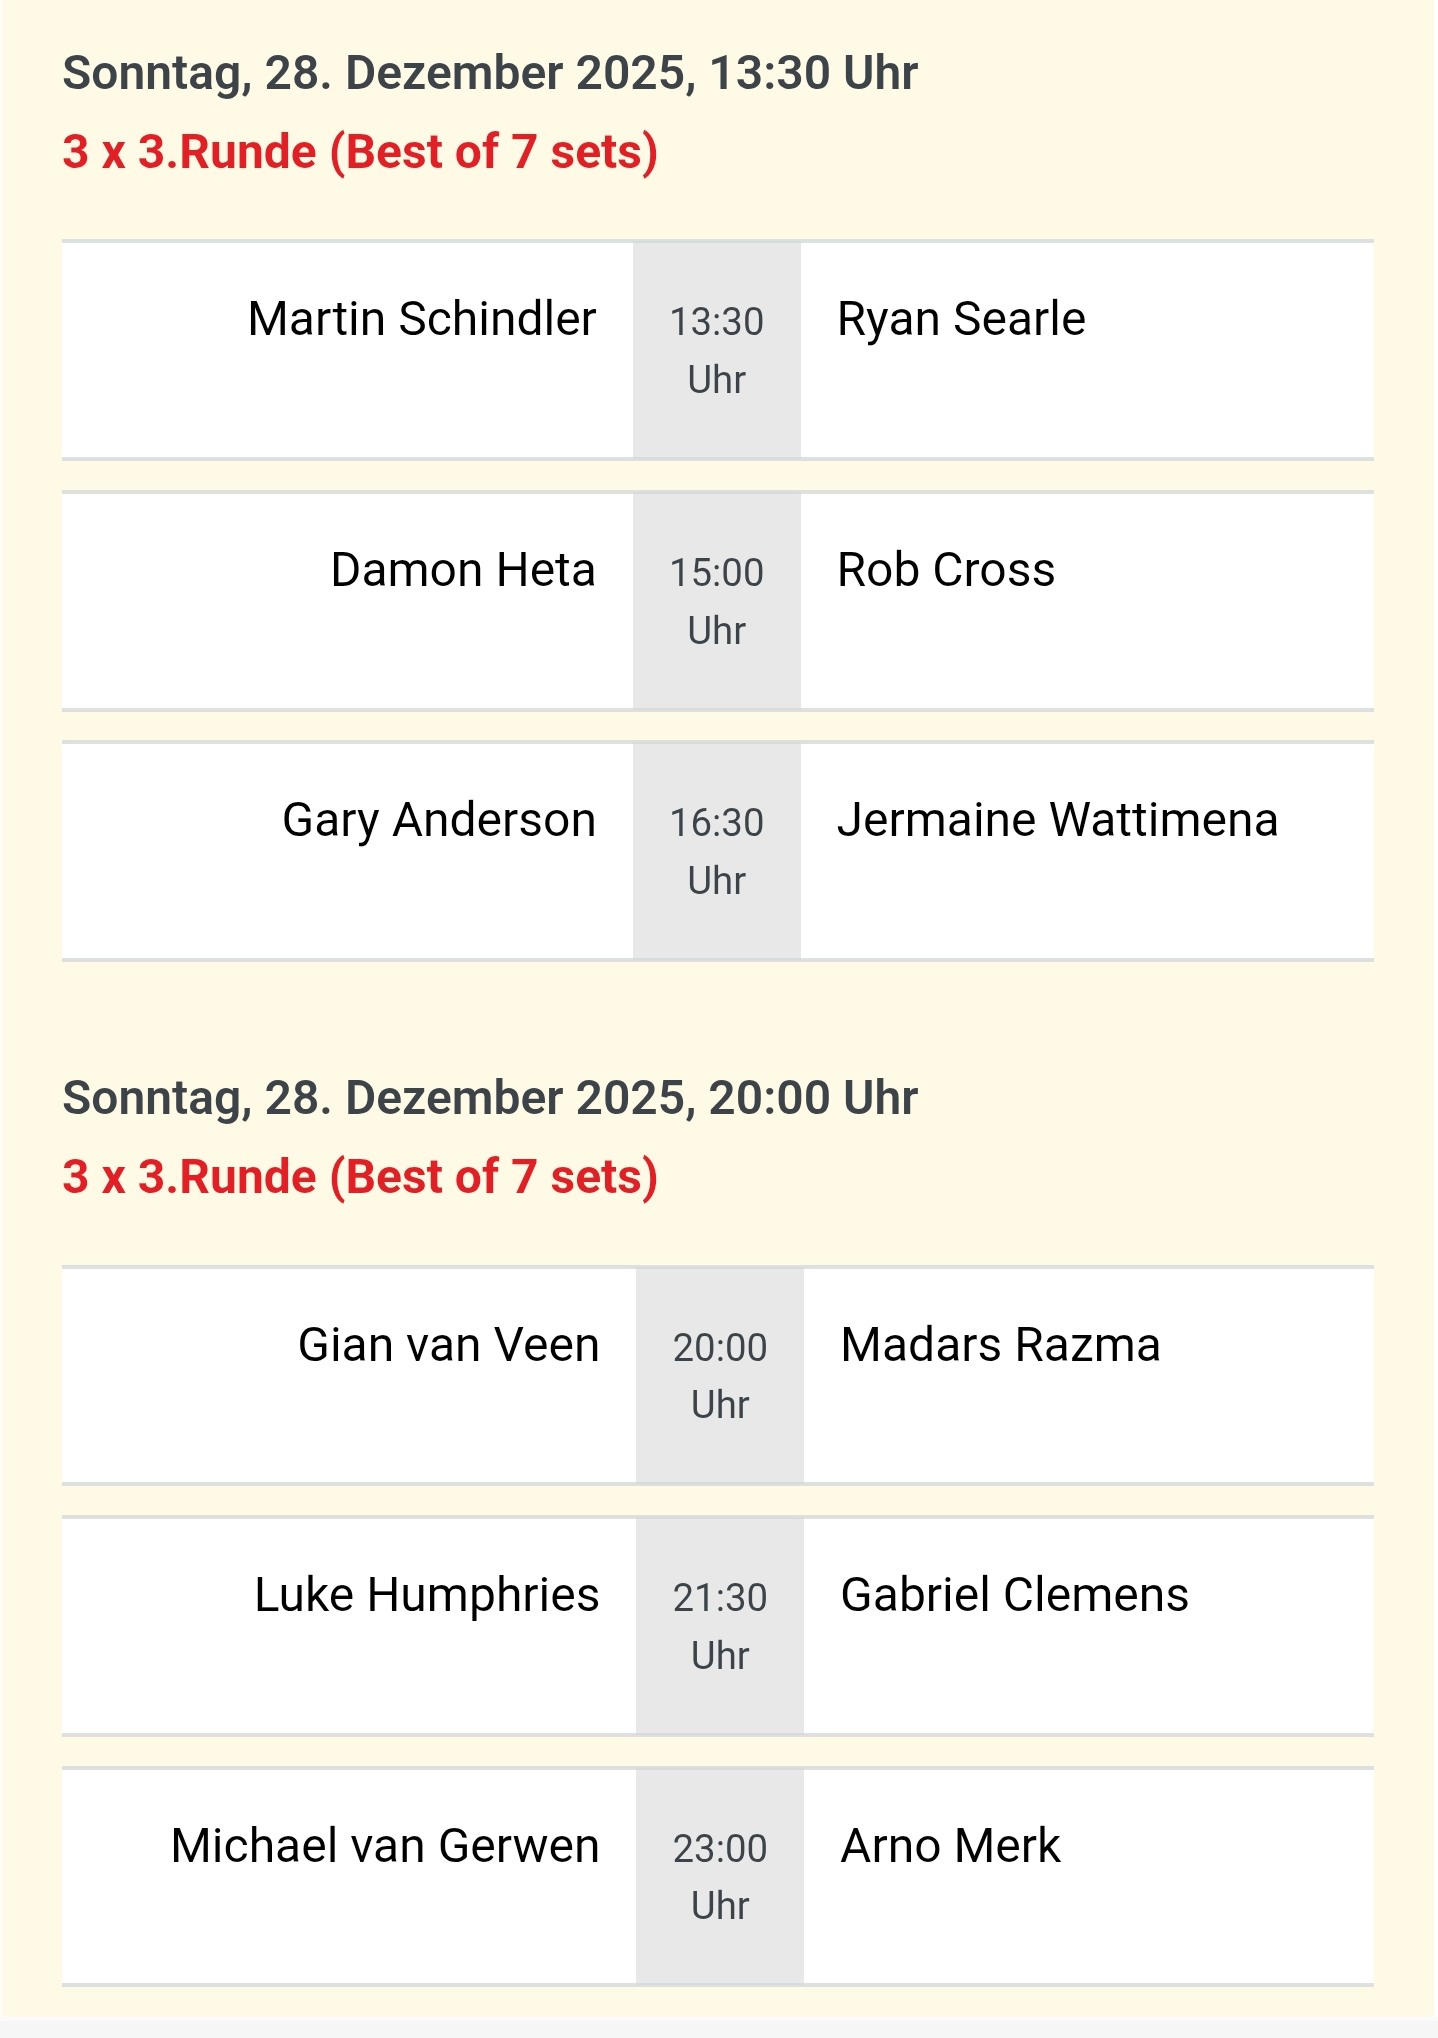Click the 23:00 Uhr match time
Screen dimensions: 1438x2038
pyautogui.click(x=720, y=1877)
